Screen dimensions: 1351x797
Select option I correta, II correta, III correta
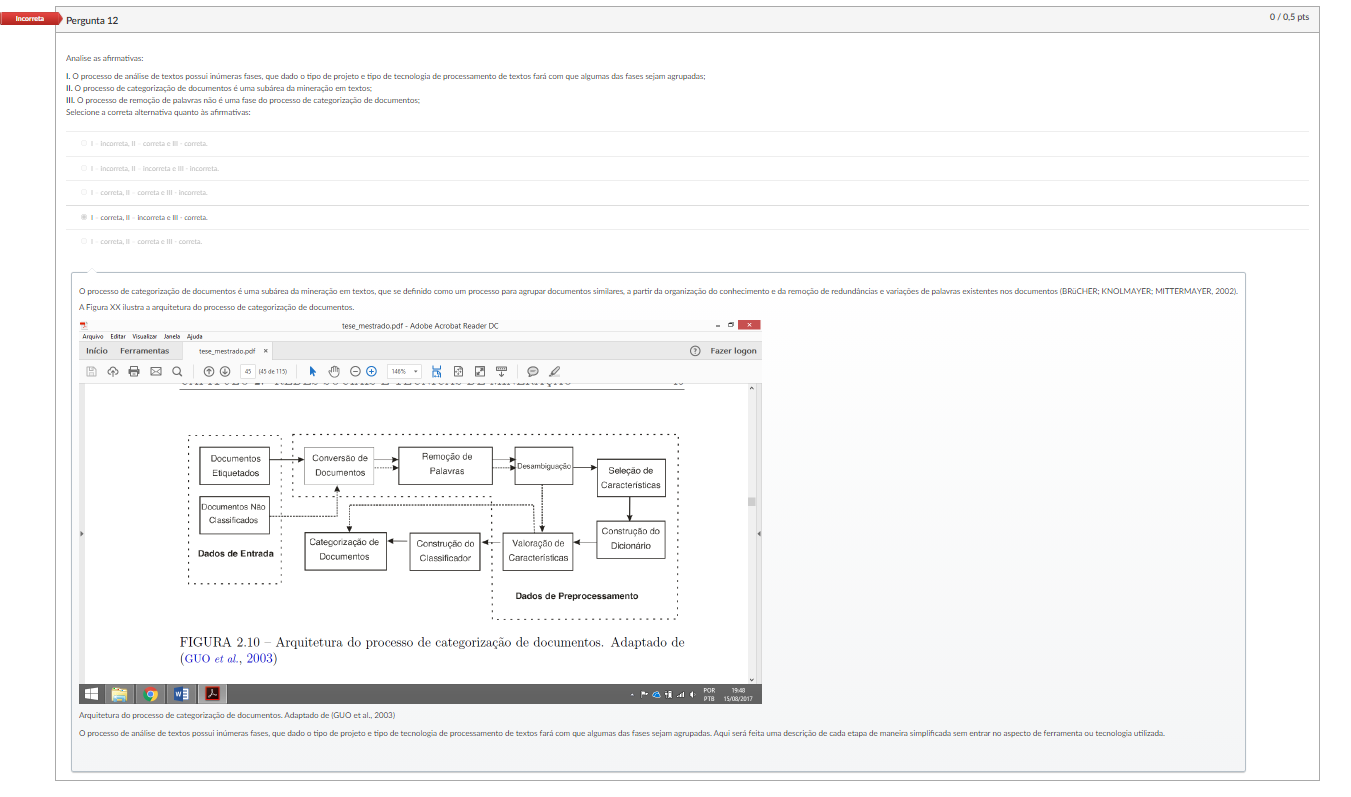coord(84,241)
